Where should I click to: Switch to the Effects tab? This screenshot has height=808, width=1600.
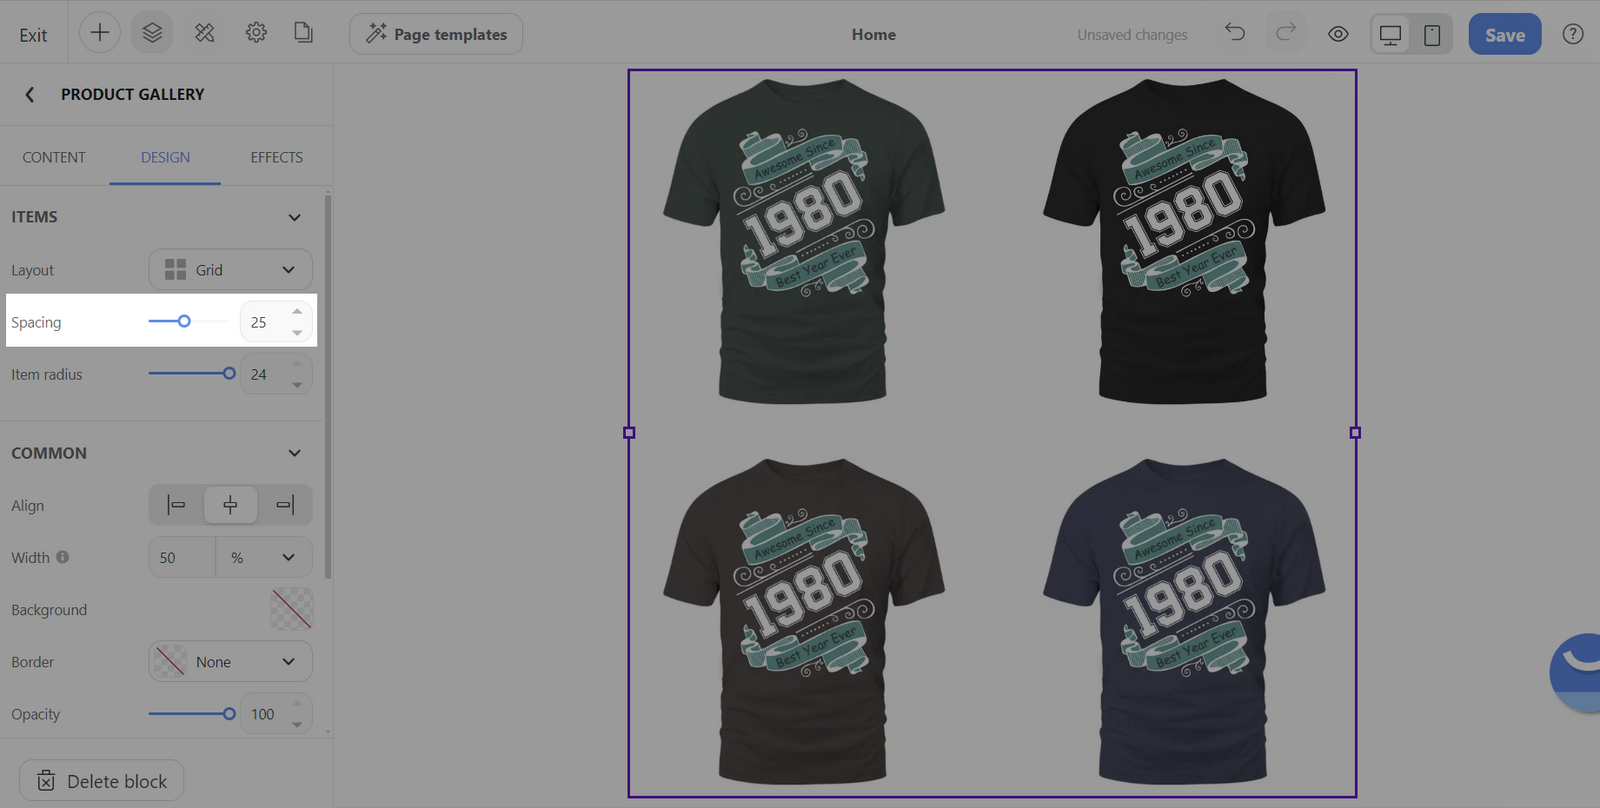coord(276,157)
